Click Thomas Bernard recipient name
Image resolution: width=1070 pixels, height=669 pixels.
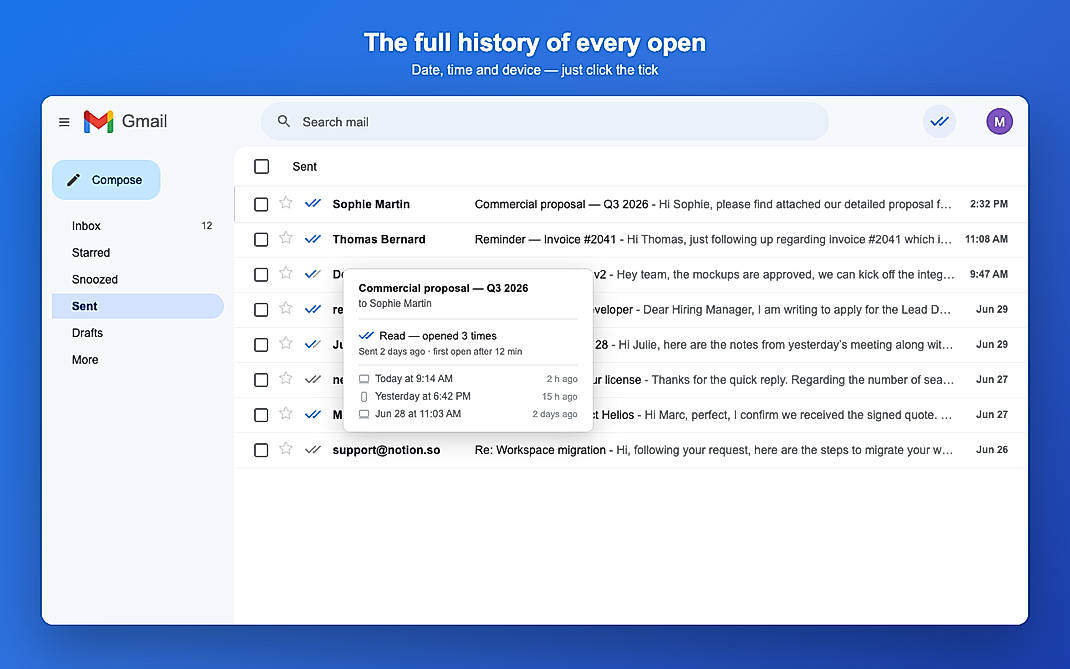(379, 240)
